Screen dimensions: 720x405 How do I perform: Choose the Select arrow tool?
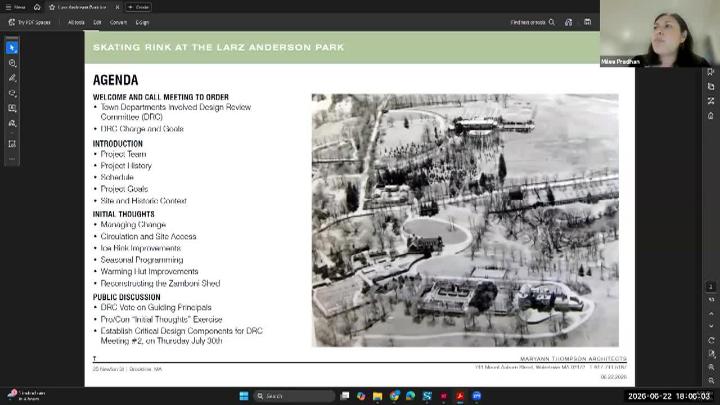tap(12, 47)
